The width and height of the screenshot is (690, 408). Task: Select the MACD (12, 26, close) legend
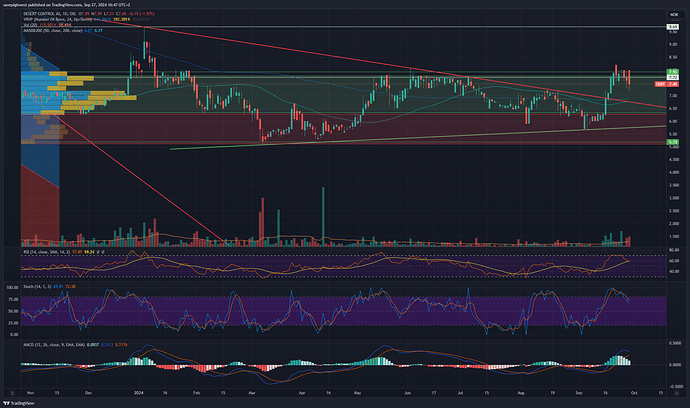[75, 345]
